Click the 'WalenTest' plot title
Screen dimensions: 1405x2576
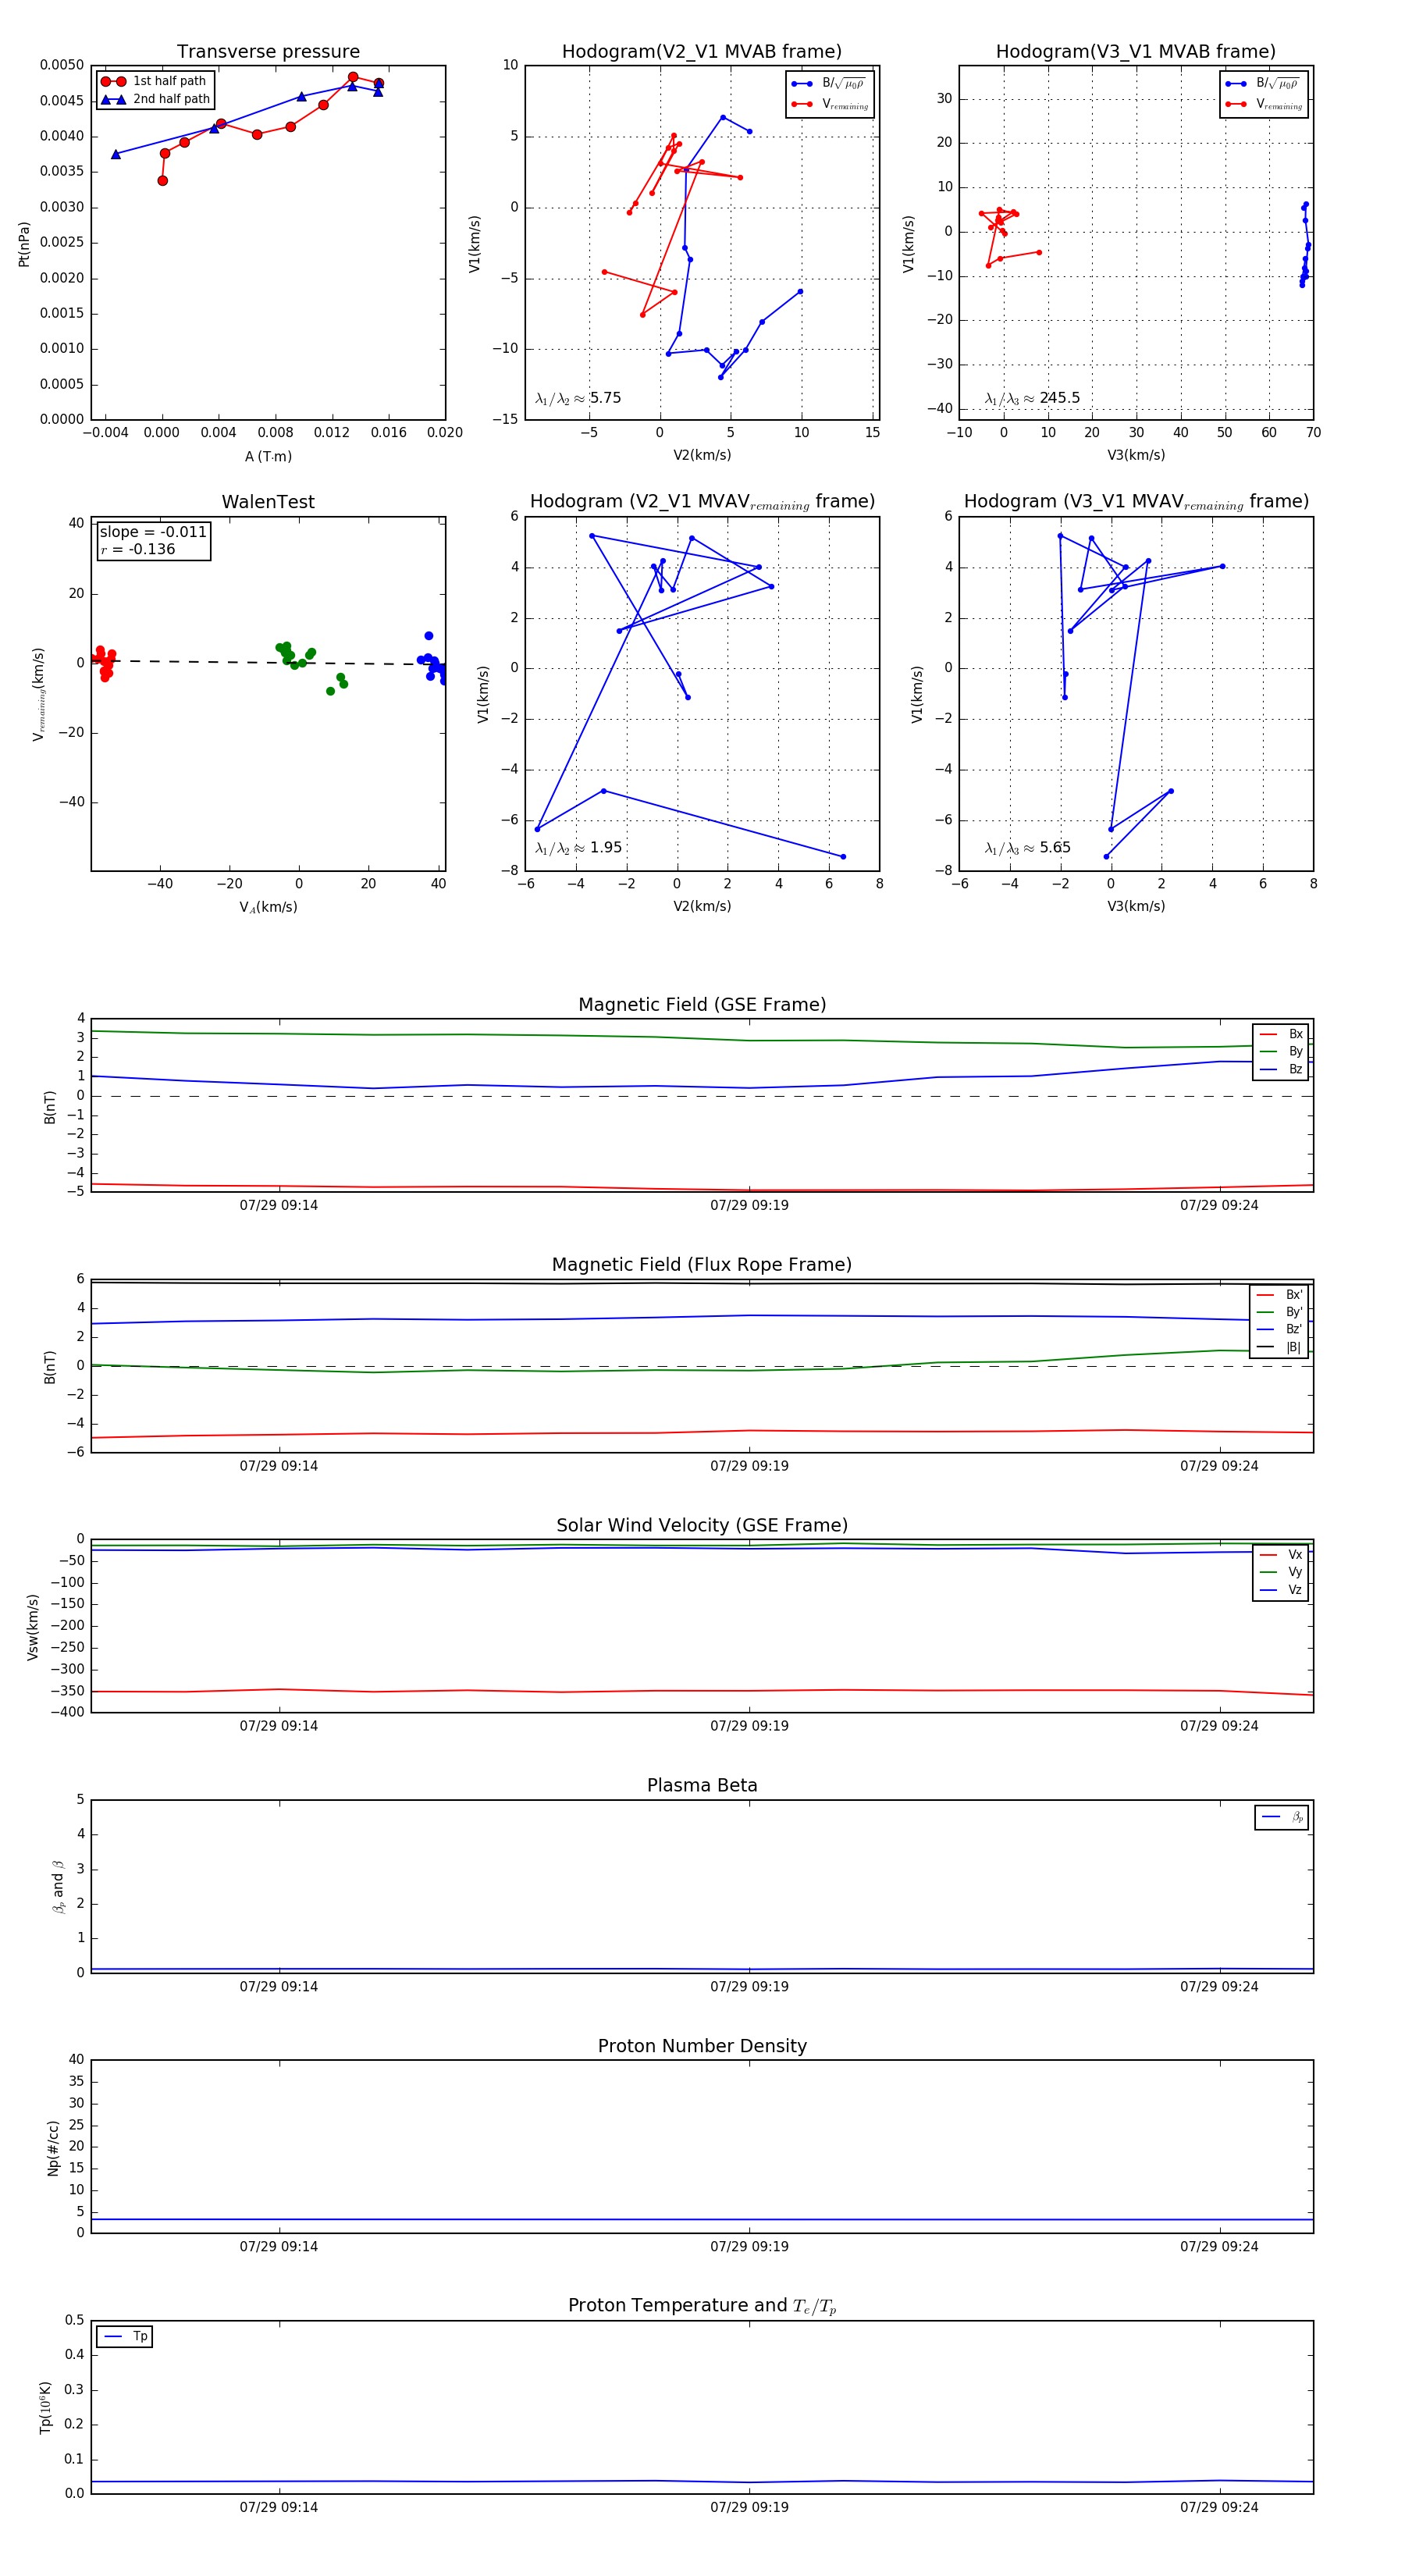268,502
